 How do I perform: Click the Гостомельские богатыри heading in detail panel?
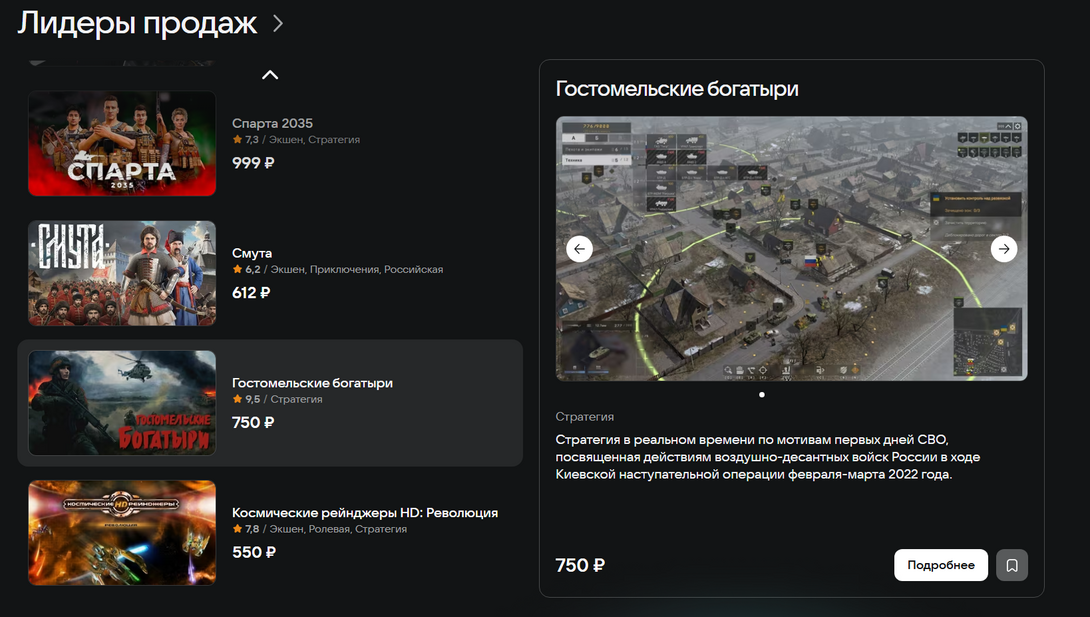(x=677, y=89)
